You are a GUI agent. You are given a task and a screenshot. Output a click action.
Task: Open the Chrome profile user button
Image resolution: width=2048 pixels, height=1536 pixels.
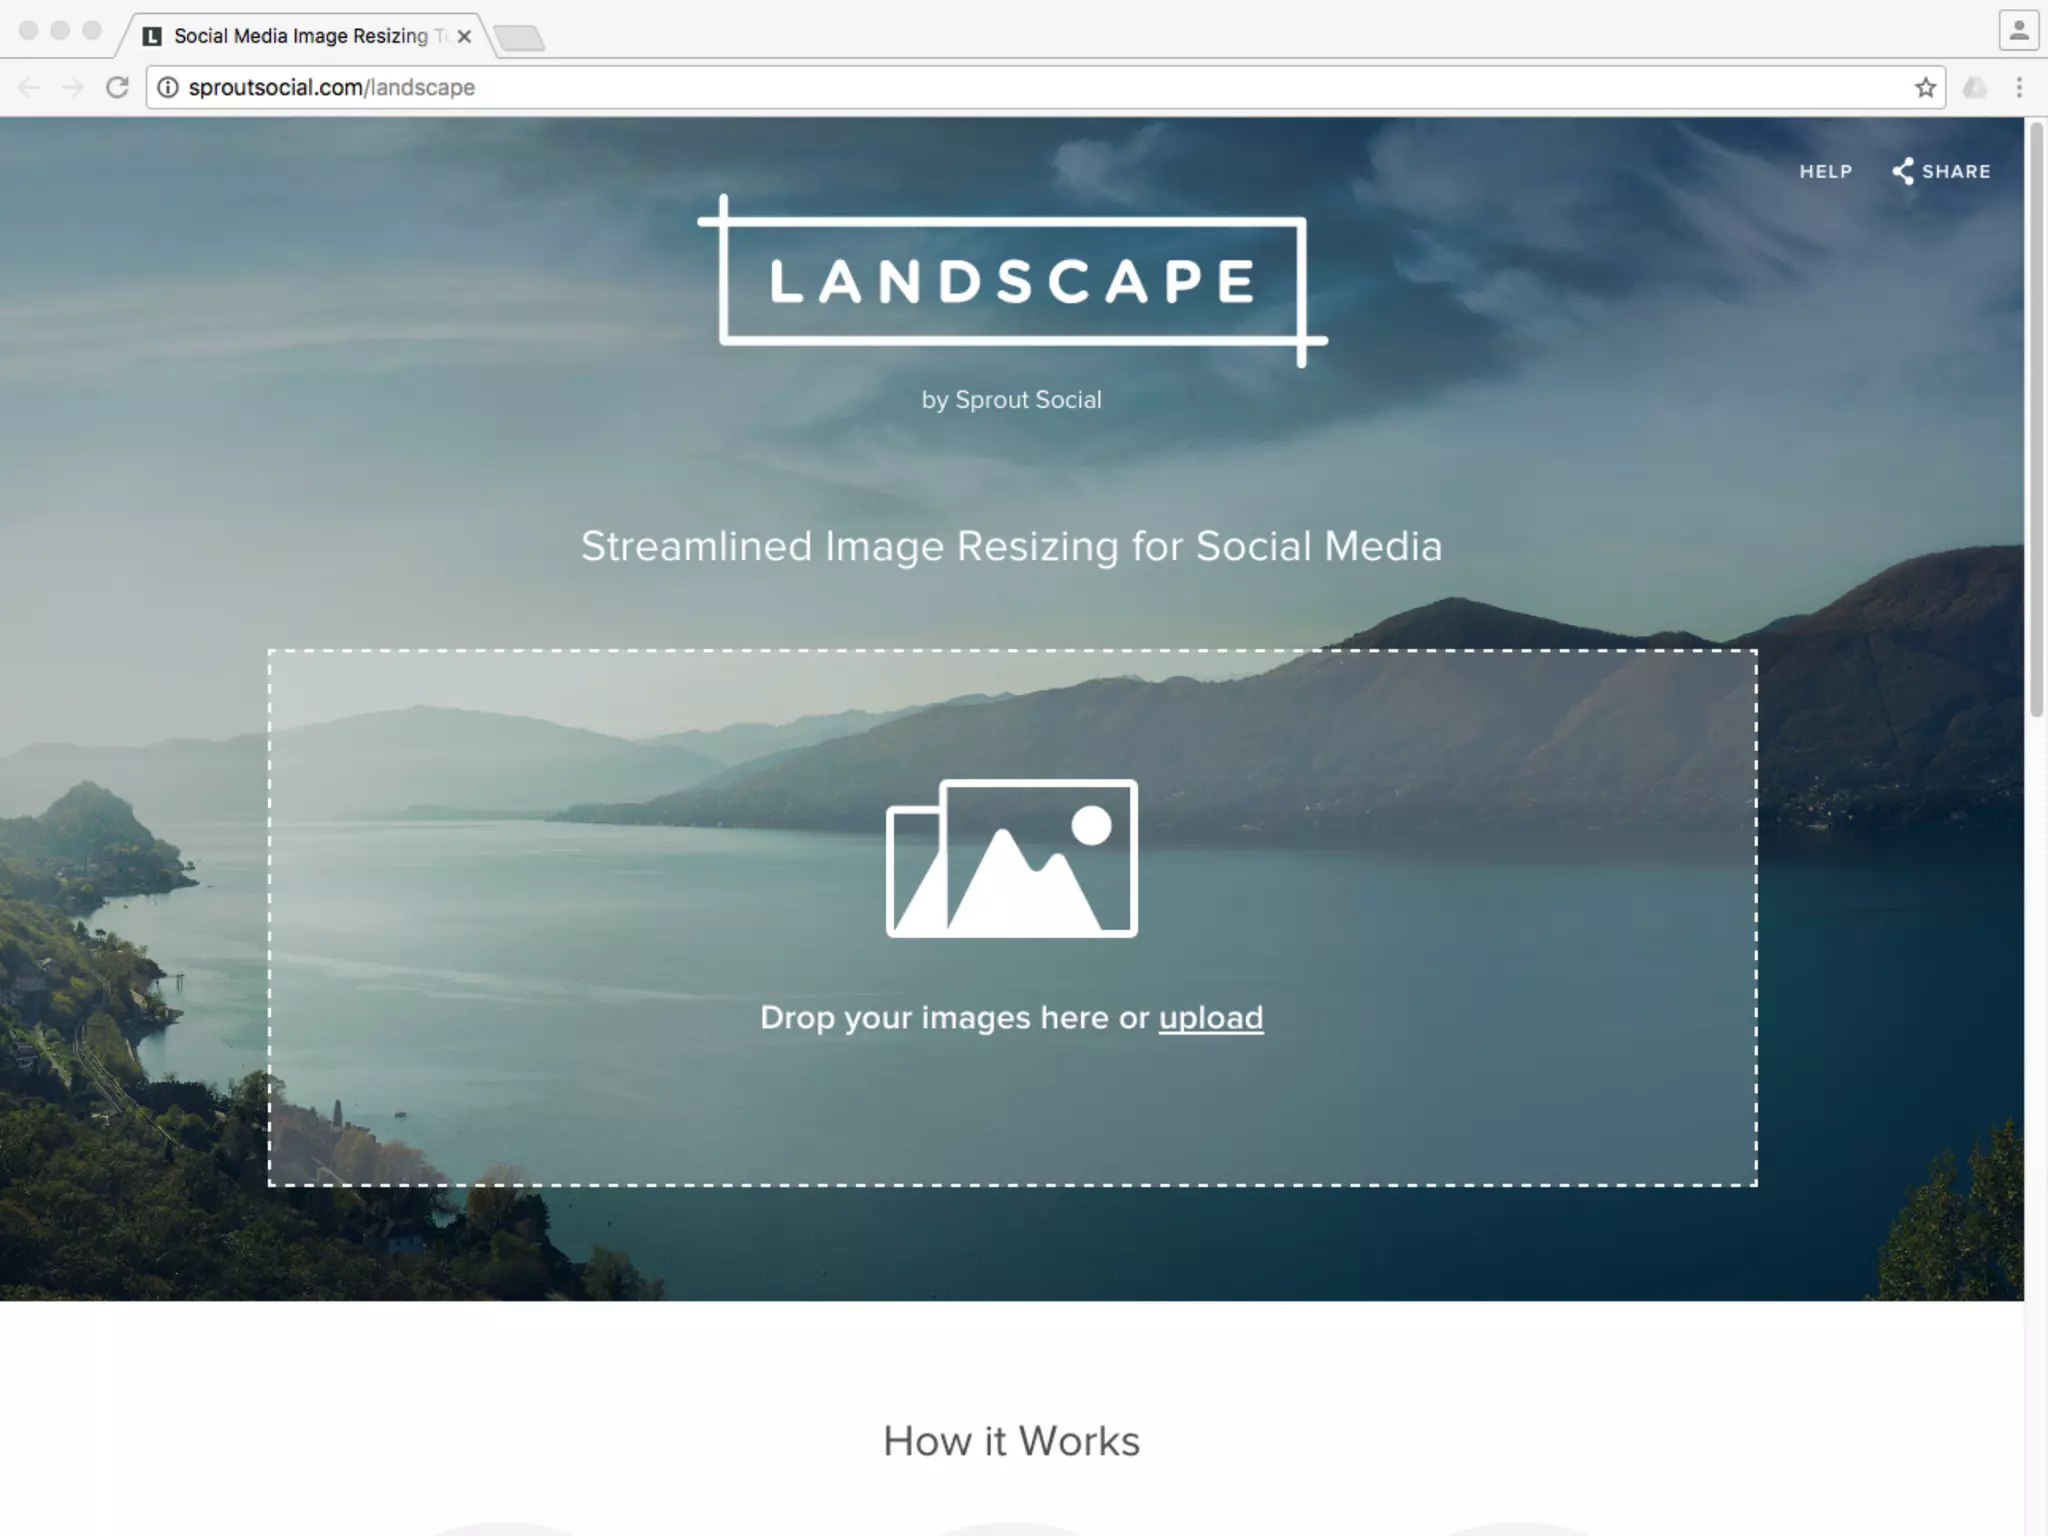click(2018, 30)
